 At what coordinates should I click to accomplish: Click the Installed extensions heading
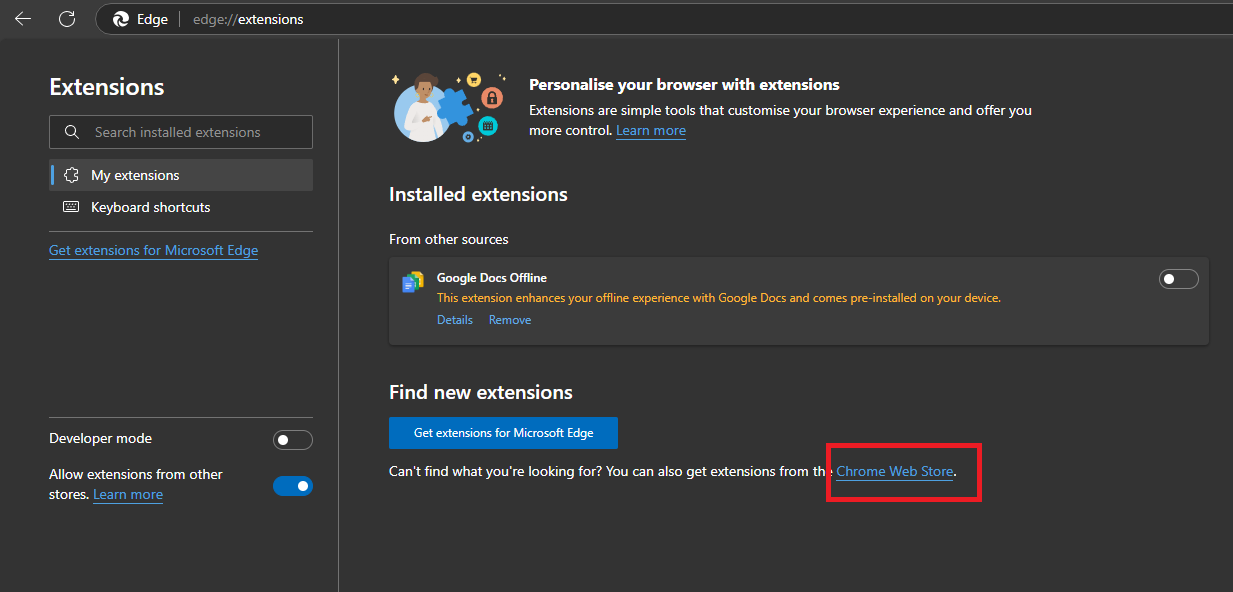click(x=478, y=194)
